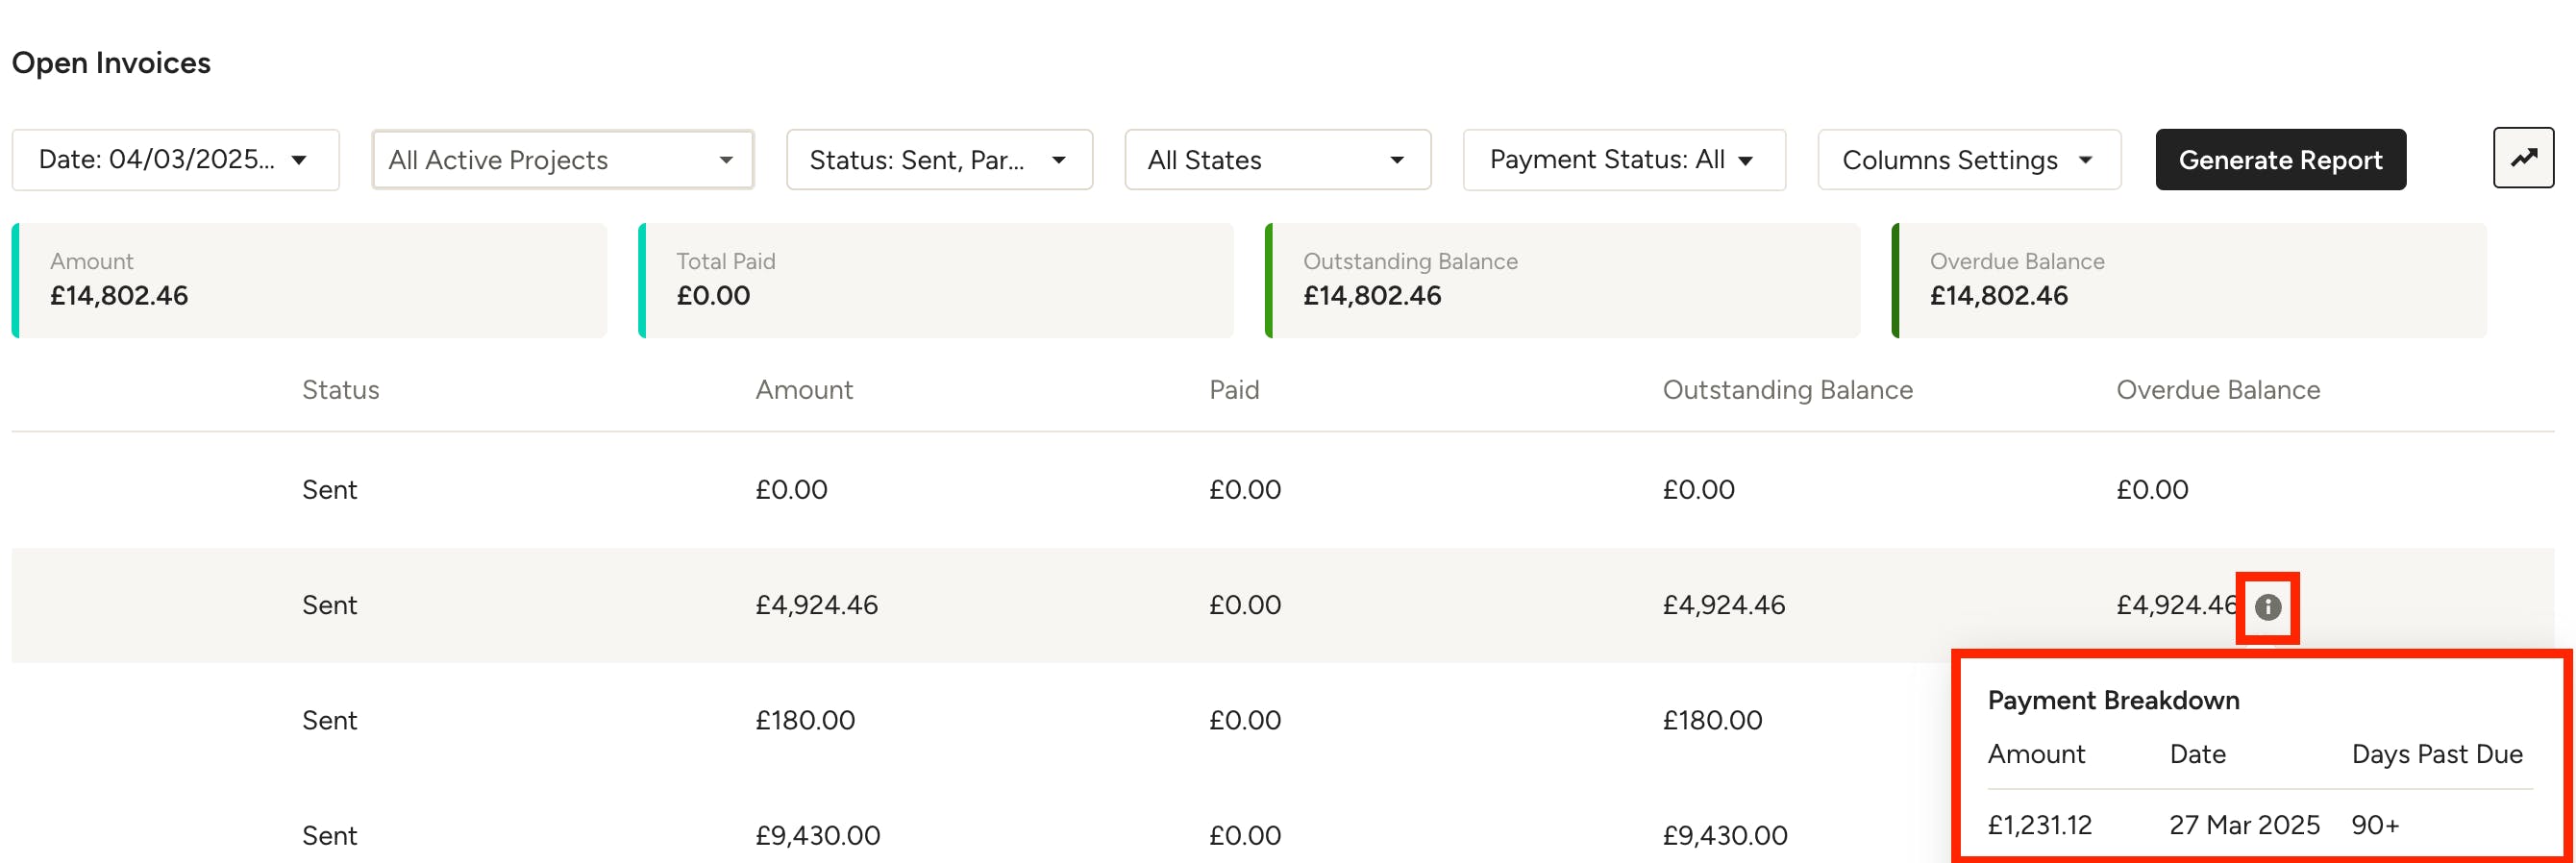Sort by the Amount column header

(x=803, y=390)
